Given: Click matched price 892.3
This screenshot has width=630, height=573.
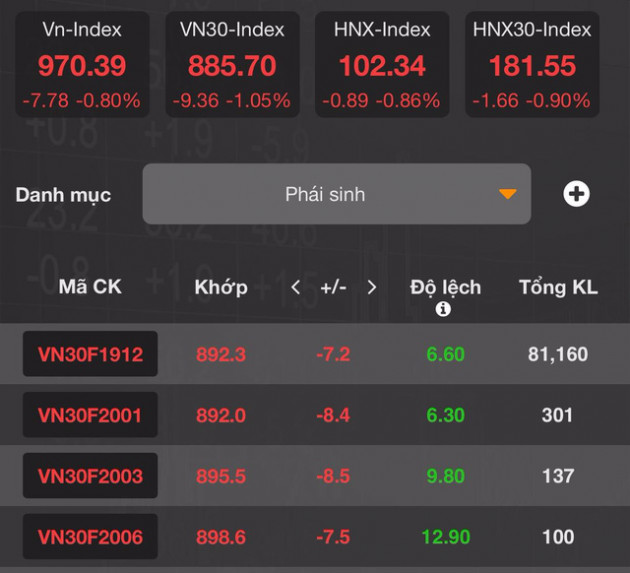Looking at the screenshot, I should click(x=221, y=354).
